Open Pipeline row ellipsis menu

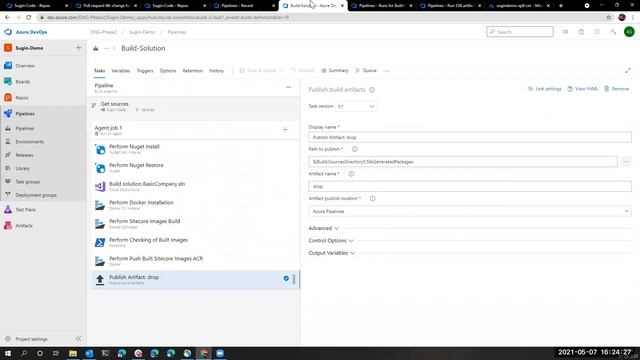click(x=289, y=87)
